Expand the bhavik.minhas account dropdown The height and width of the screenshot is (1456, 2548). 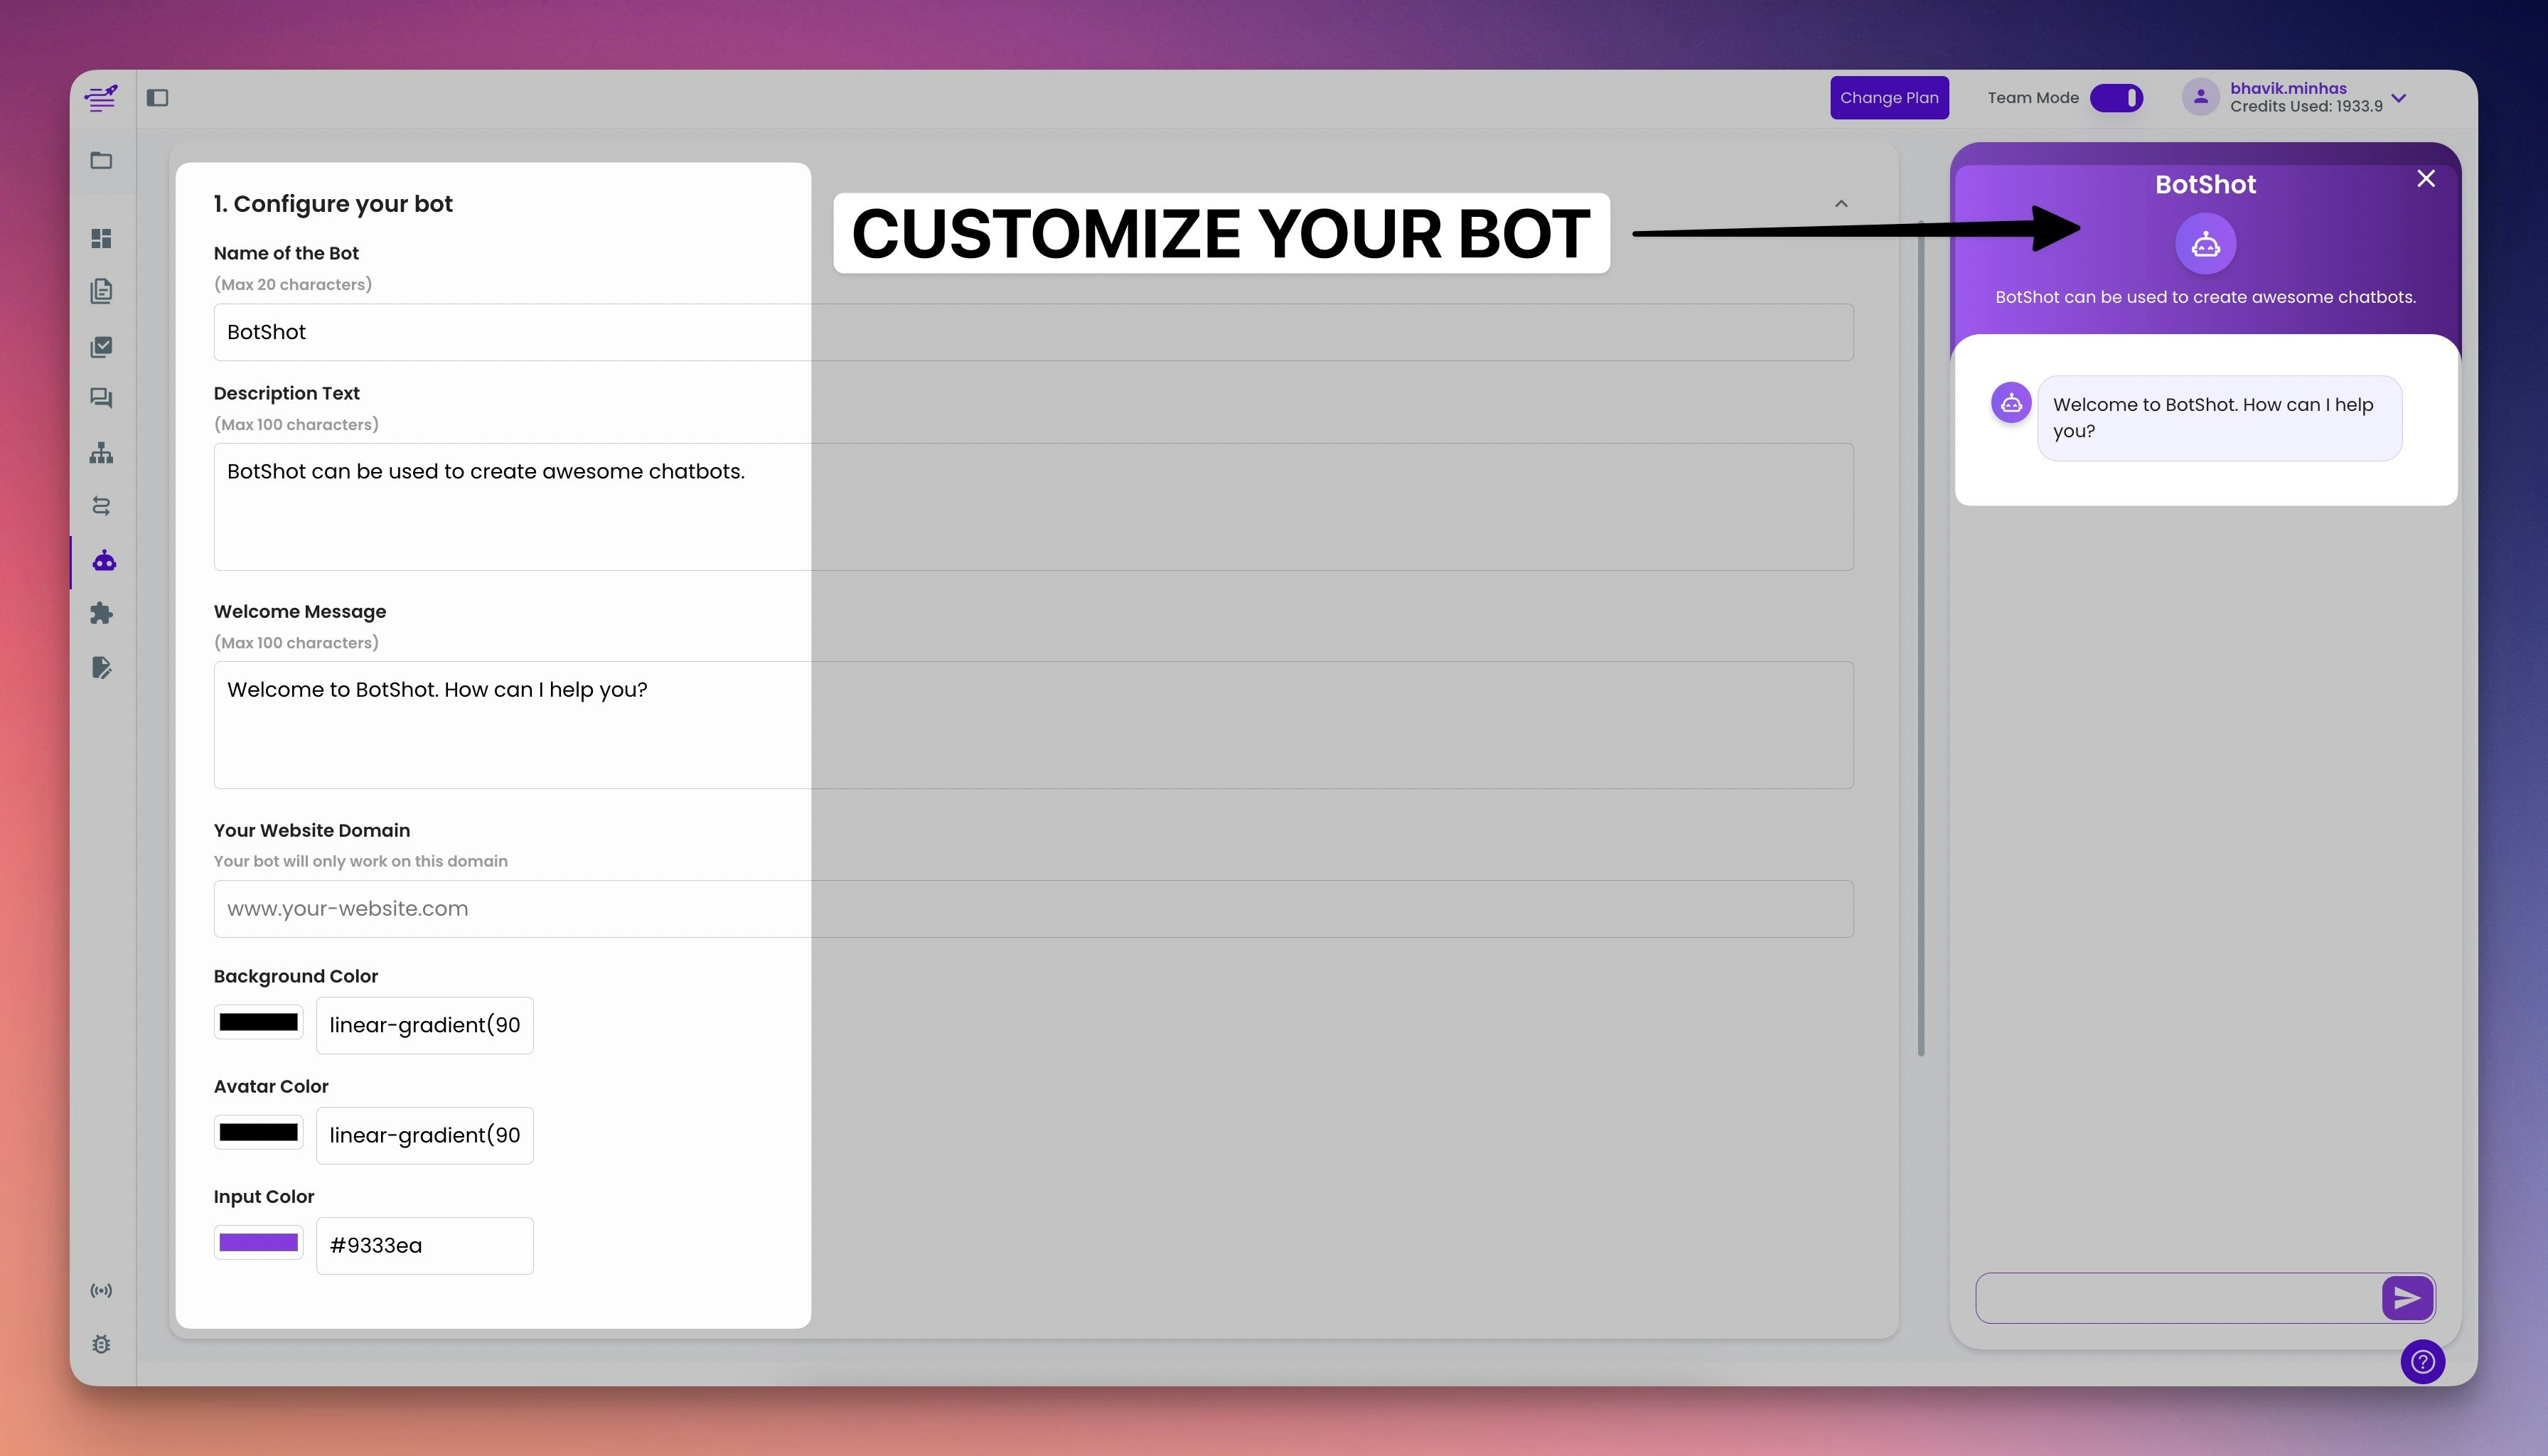pos(2398,98)
